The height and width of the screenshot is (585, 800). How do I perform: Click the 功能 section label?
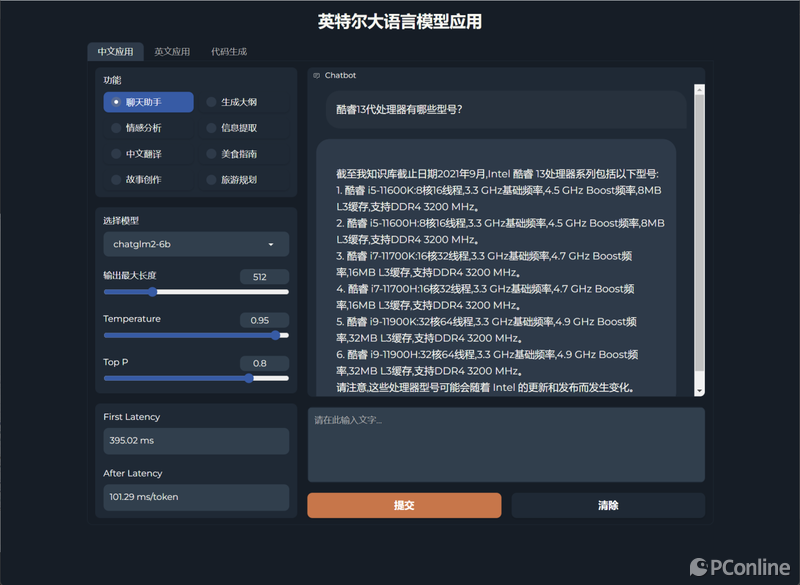pyautogui.click(x=112, y=80)
